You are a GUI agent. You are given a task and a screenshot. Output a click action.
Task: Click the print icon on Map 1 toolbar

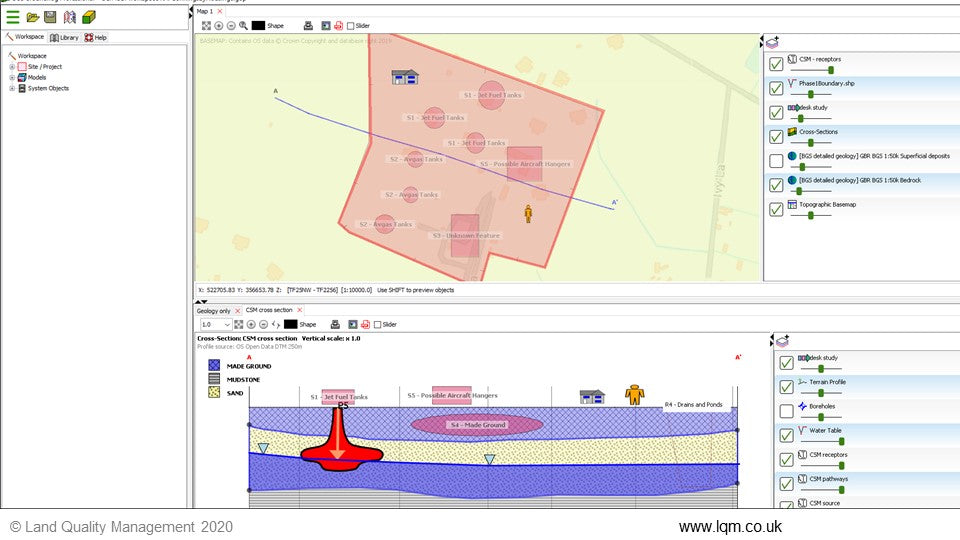[x=308, y=25]
